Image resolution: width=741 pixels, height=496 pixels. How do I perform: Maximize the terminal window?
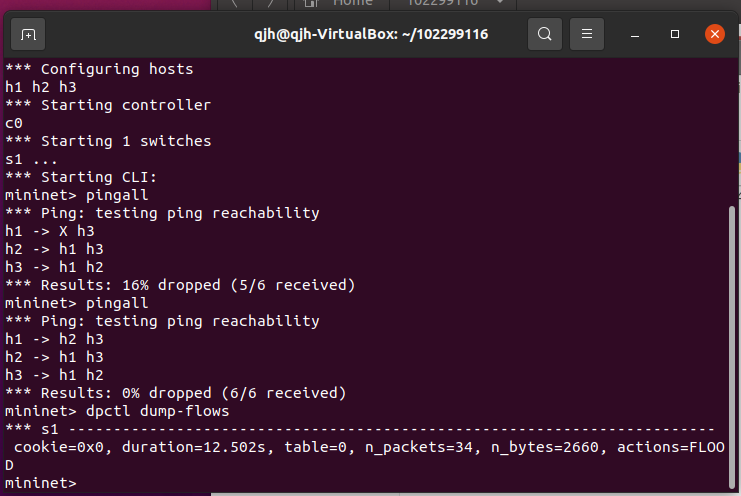675,34
